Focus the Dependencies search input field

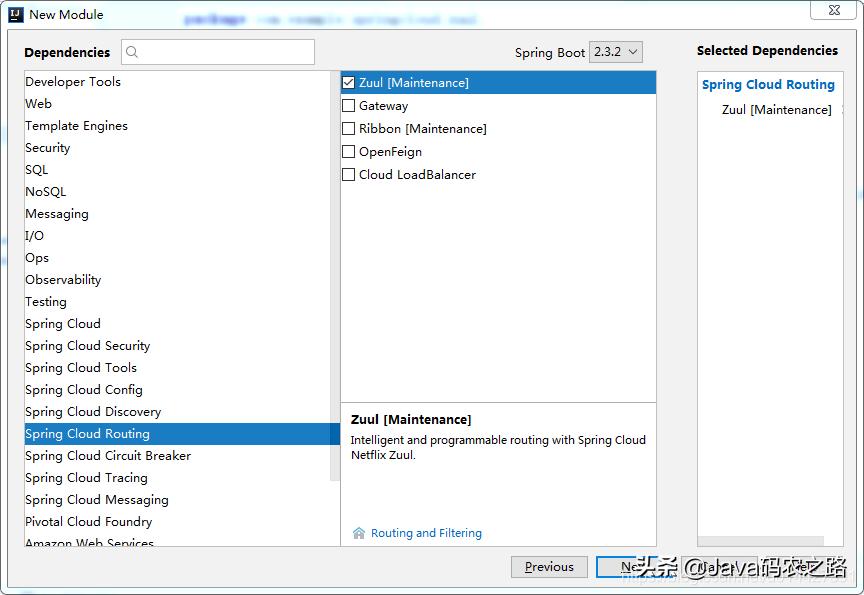(x=218, y=52)
